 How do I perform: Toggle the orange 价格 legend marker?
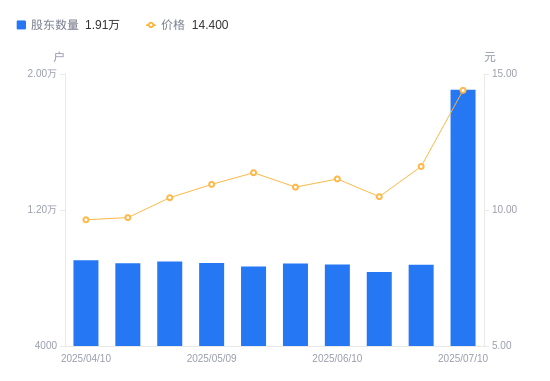(151, 25)
